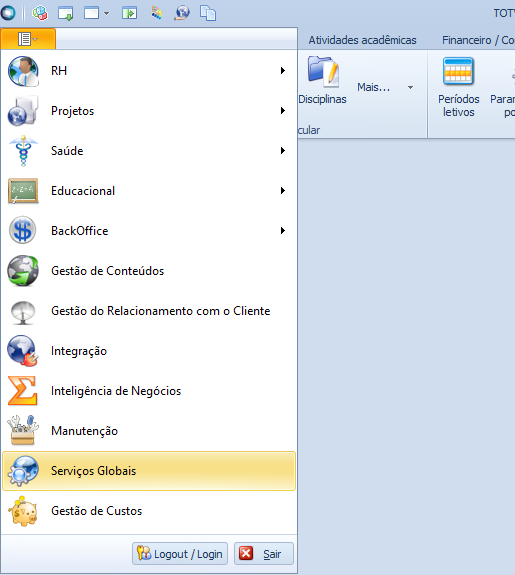Screen dimensions: 515x575
Task: Open the RH module icon
Action: click(x=23, y=71)
